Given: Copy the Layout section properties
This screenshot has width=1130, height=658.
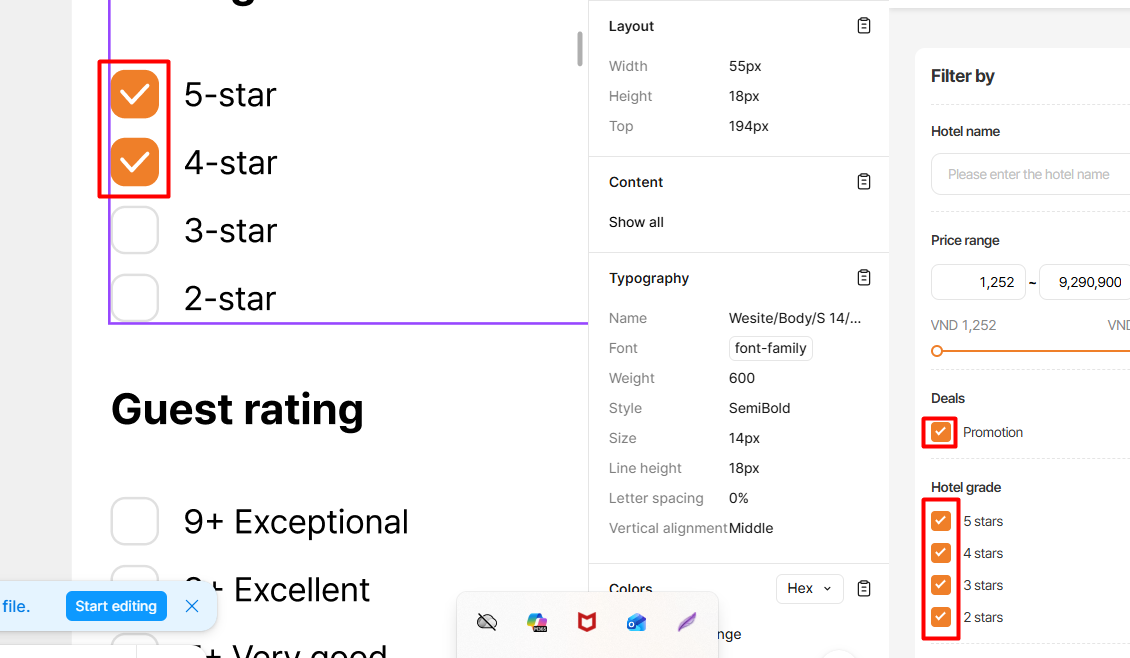Looking at the screenshot, I should pos(864,26).
